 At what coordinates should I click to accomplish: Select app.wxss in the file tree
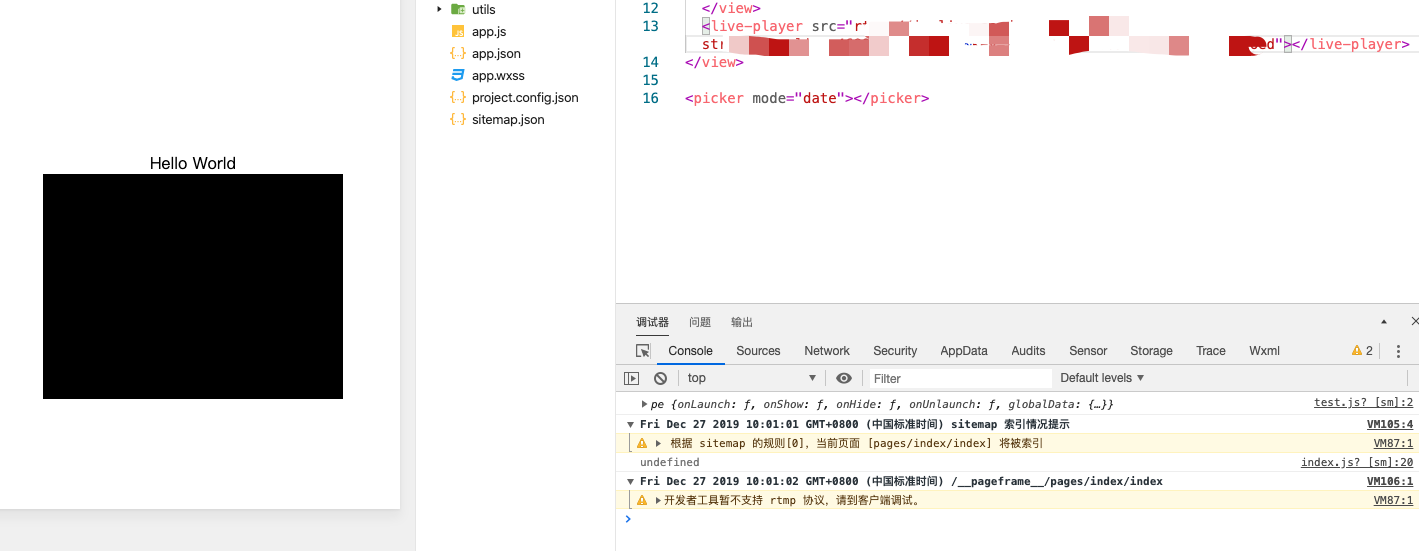tap(498, 76)
